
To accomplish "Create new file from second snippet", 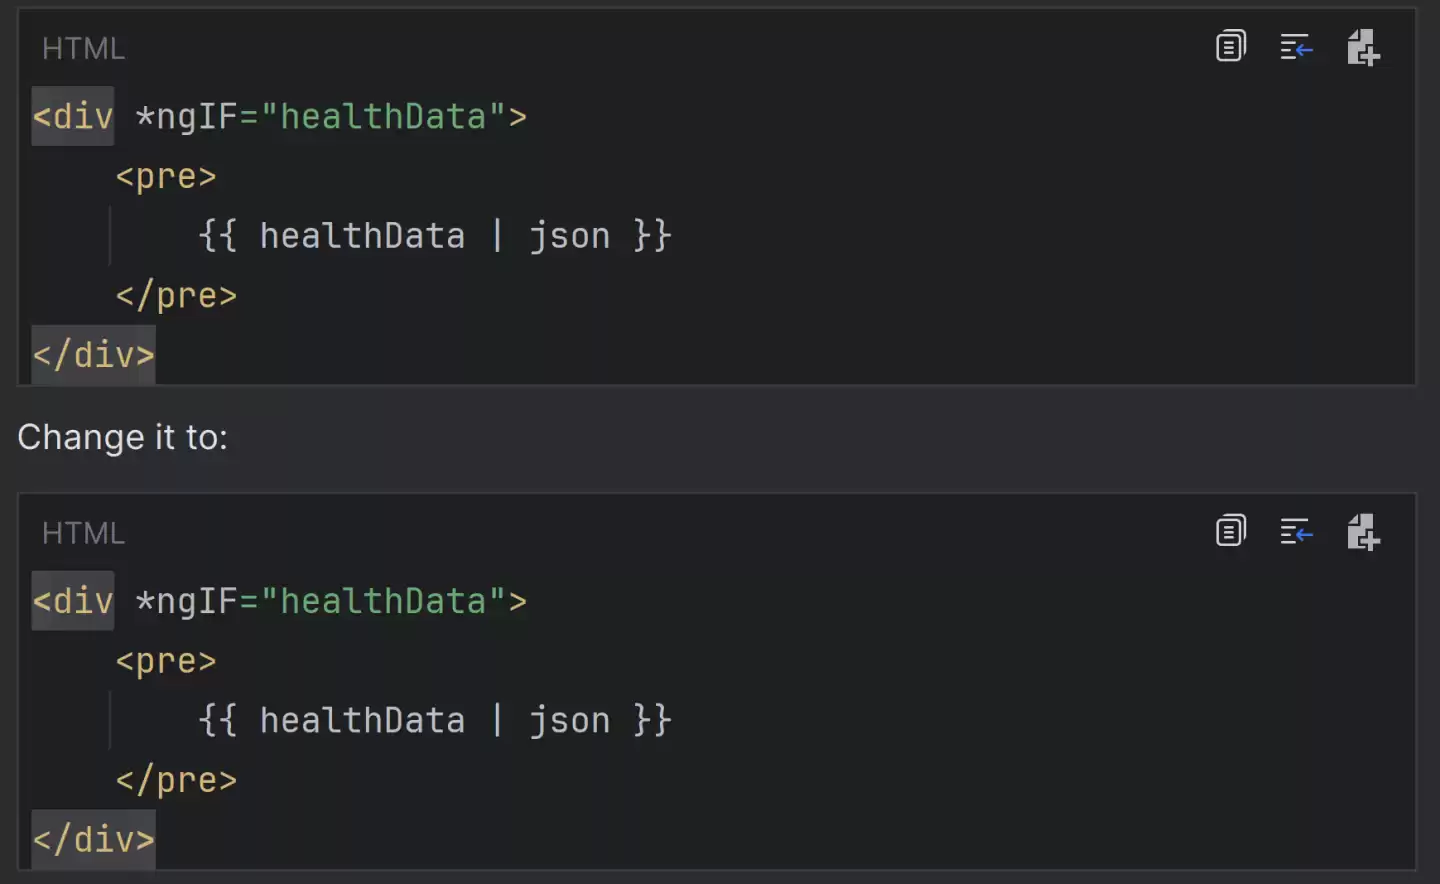I will click(x=1363, y=531).
